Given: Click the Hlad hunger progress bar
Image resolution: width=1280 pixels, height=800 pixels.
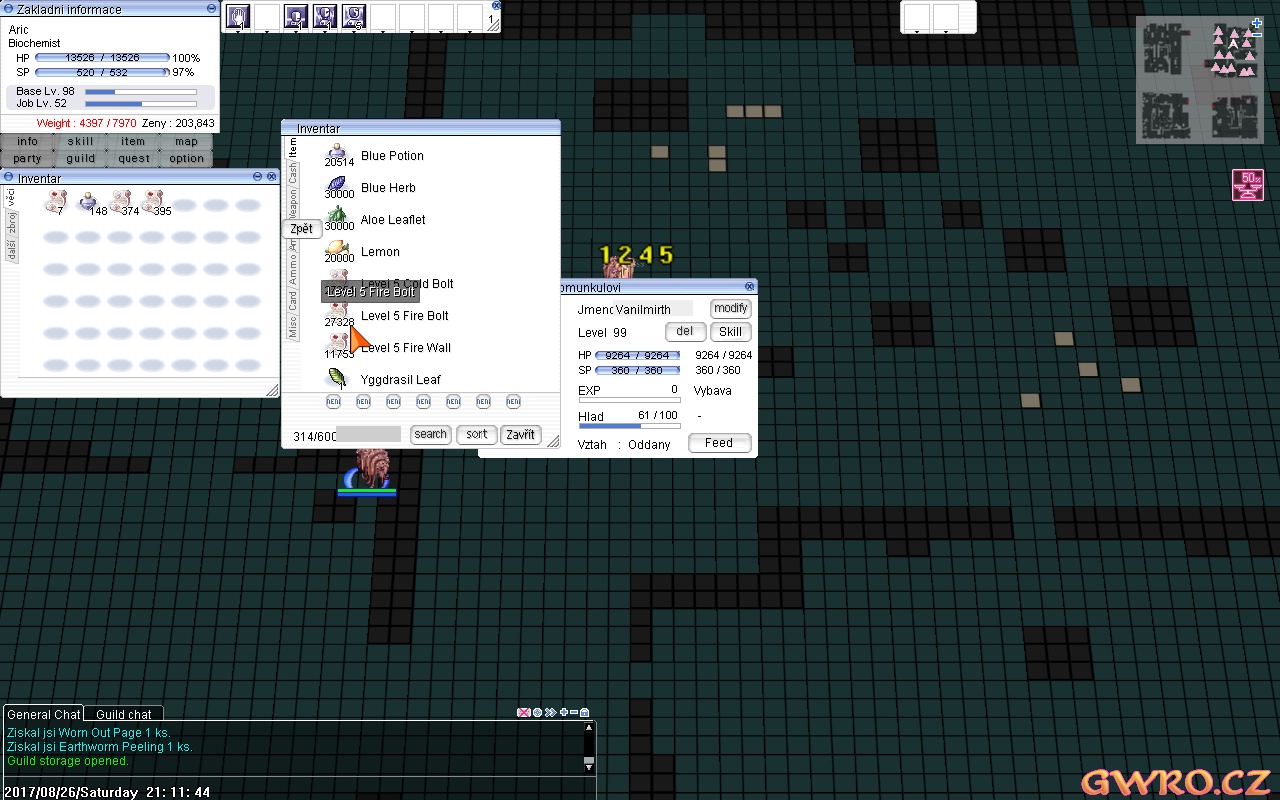Looking at the screenshot, I should 629,426.
